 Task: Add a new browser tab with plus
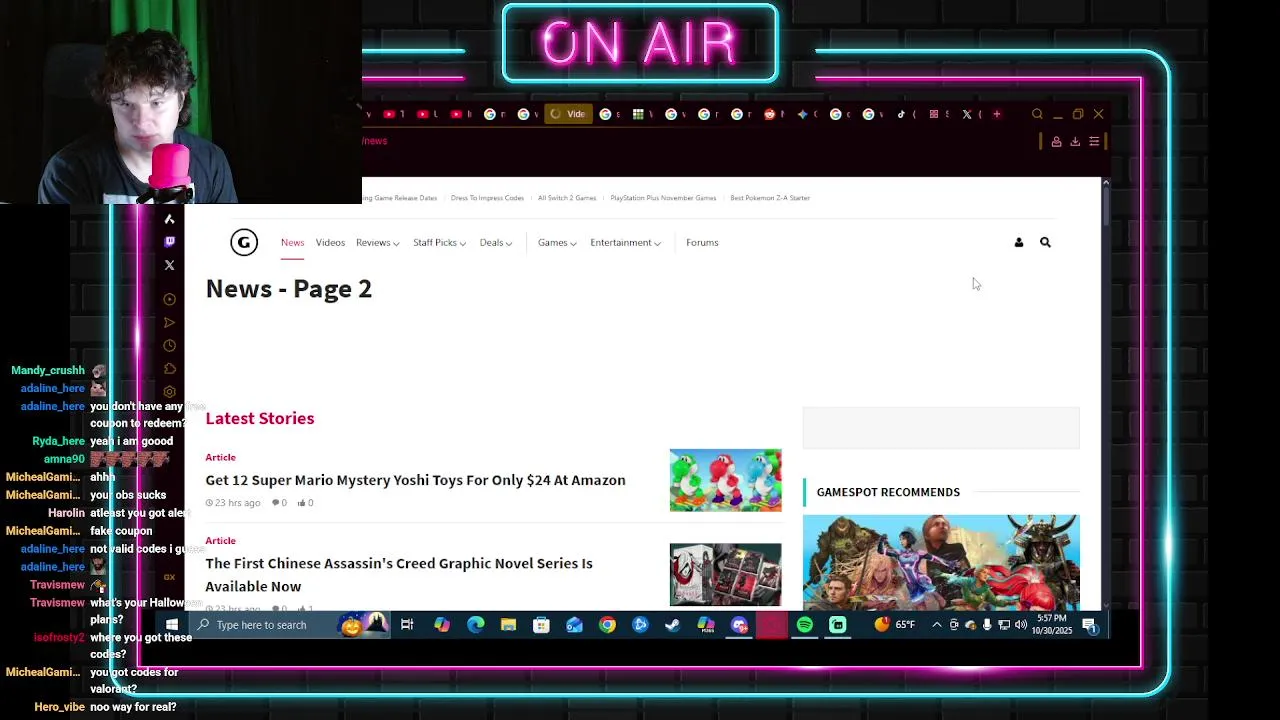coord(996,114)
